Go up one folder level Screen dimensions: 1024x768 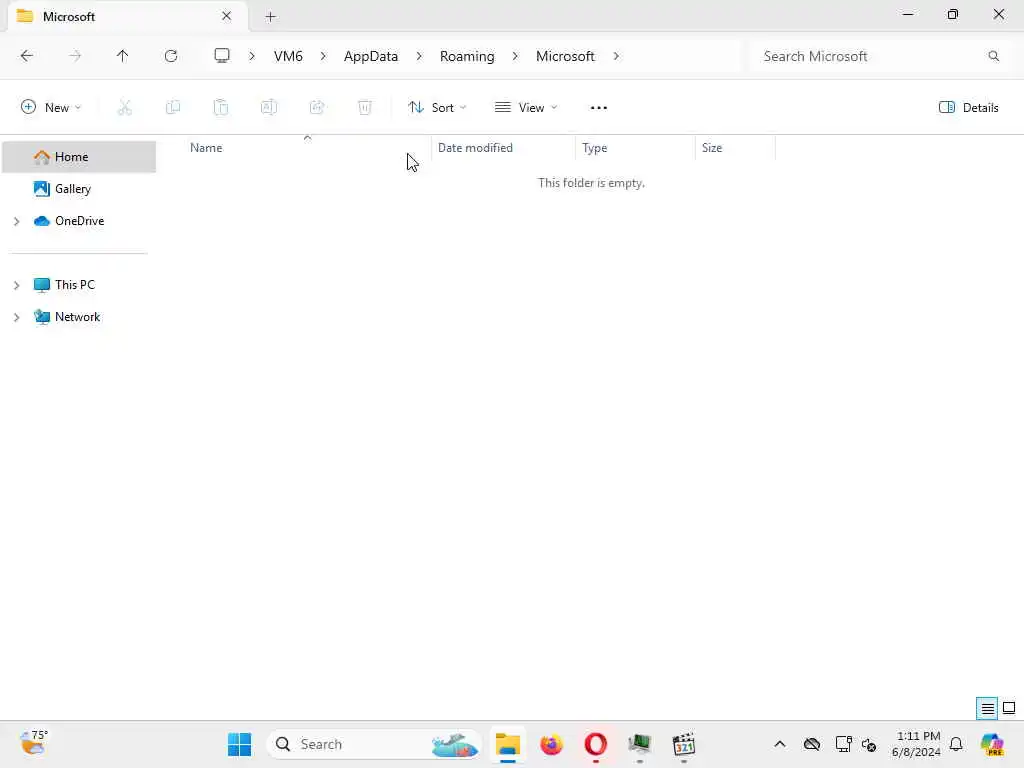tap(122, 56)
